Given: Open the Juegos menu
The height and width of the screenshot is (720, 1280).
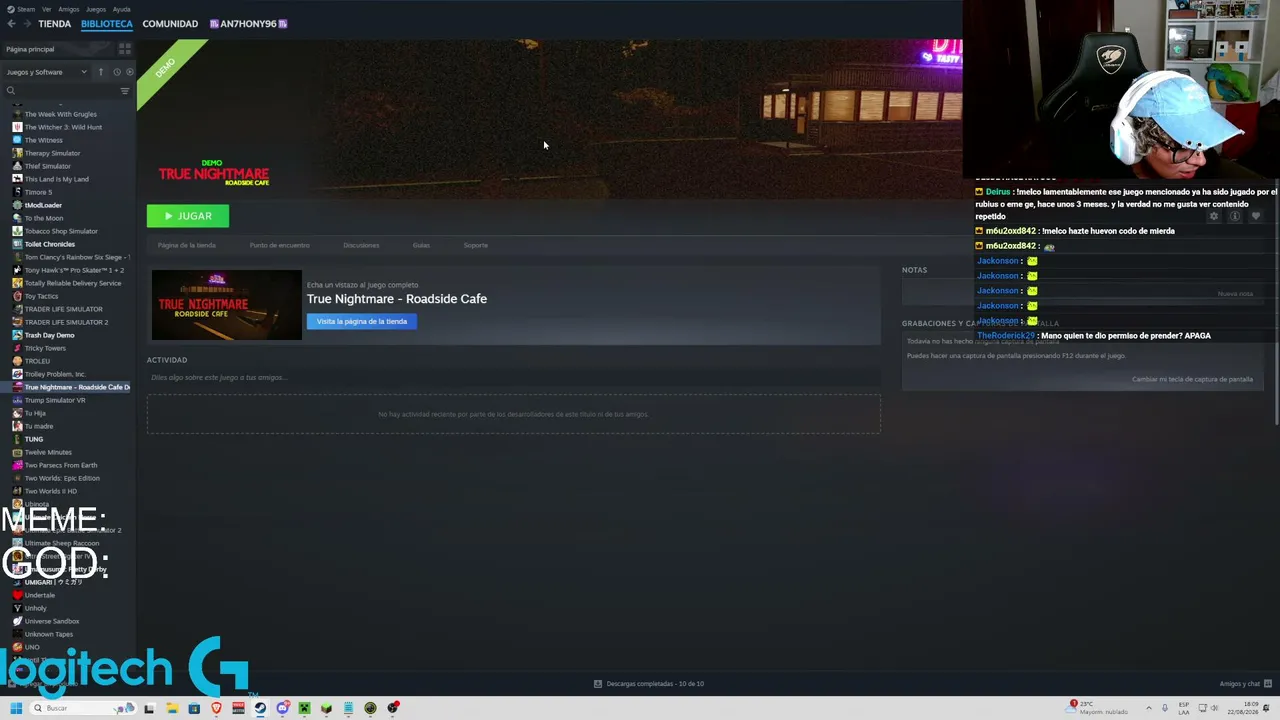Looking at the screenshot, I should click(x=96, y=9).
